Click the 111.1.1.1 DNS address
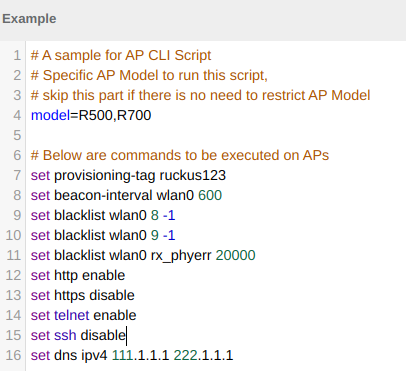The height and width of the screenshot is (371, 406). 141,355
